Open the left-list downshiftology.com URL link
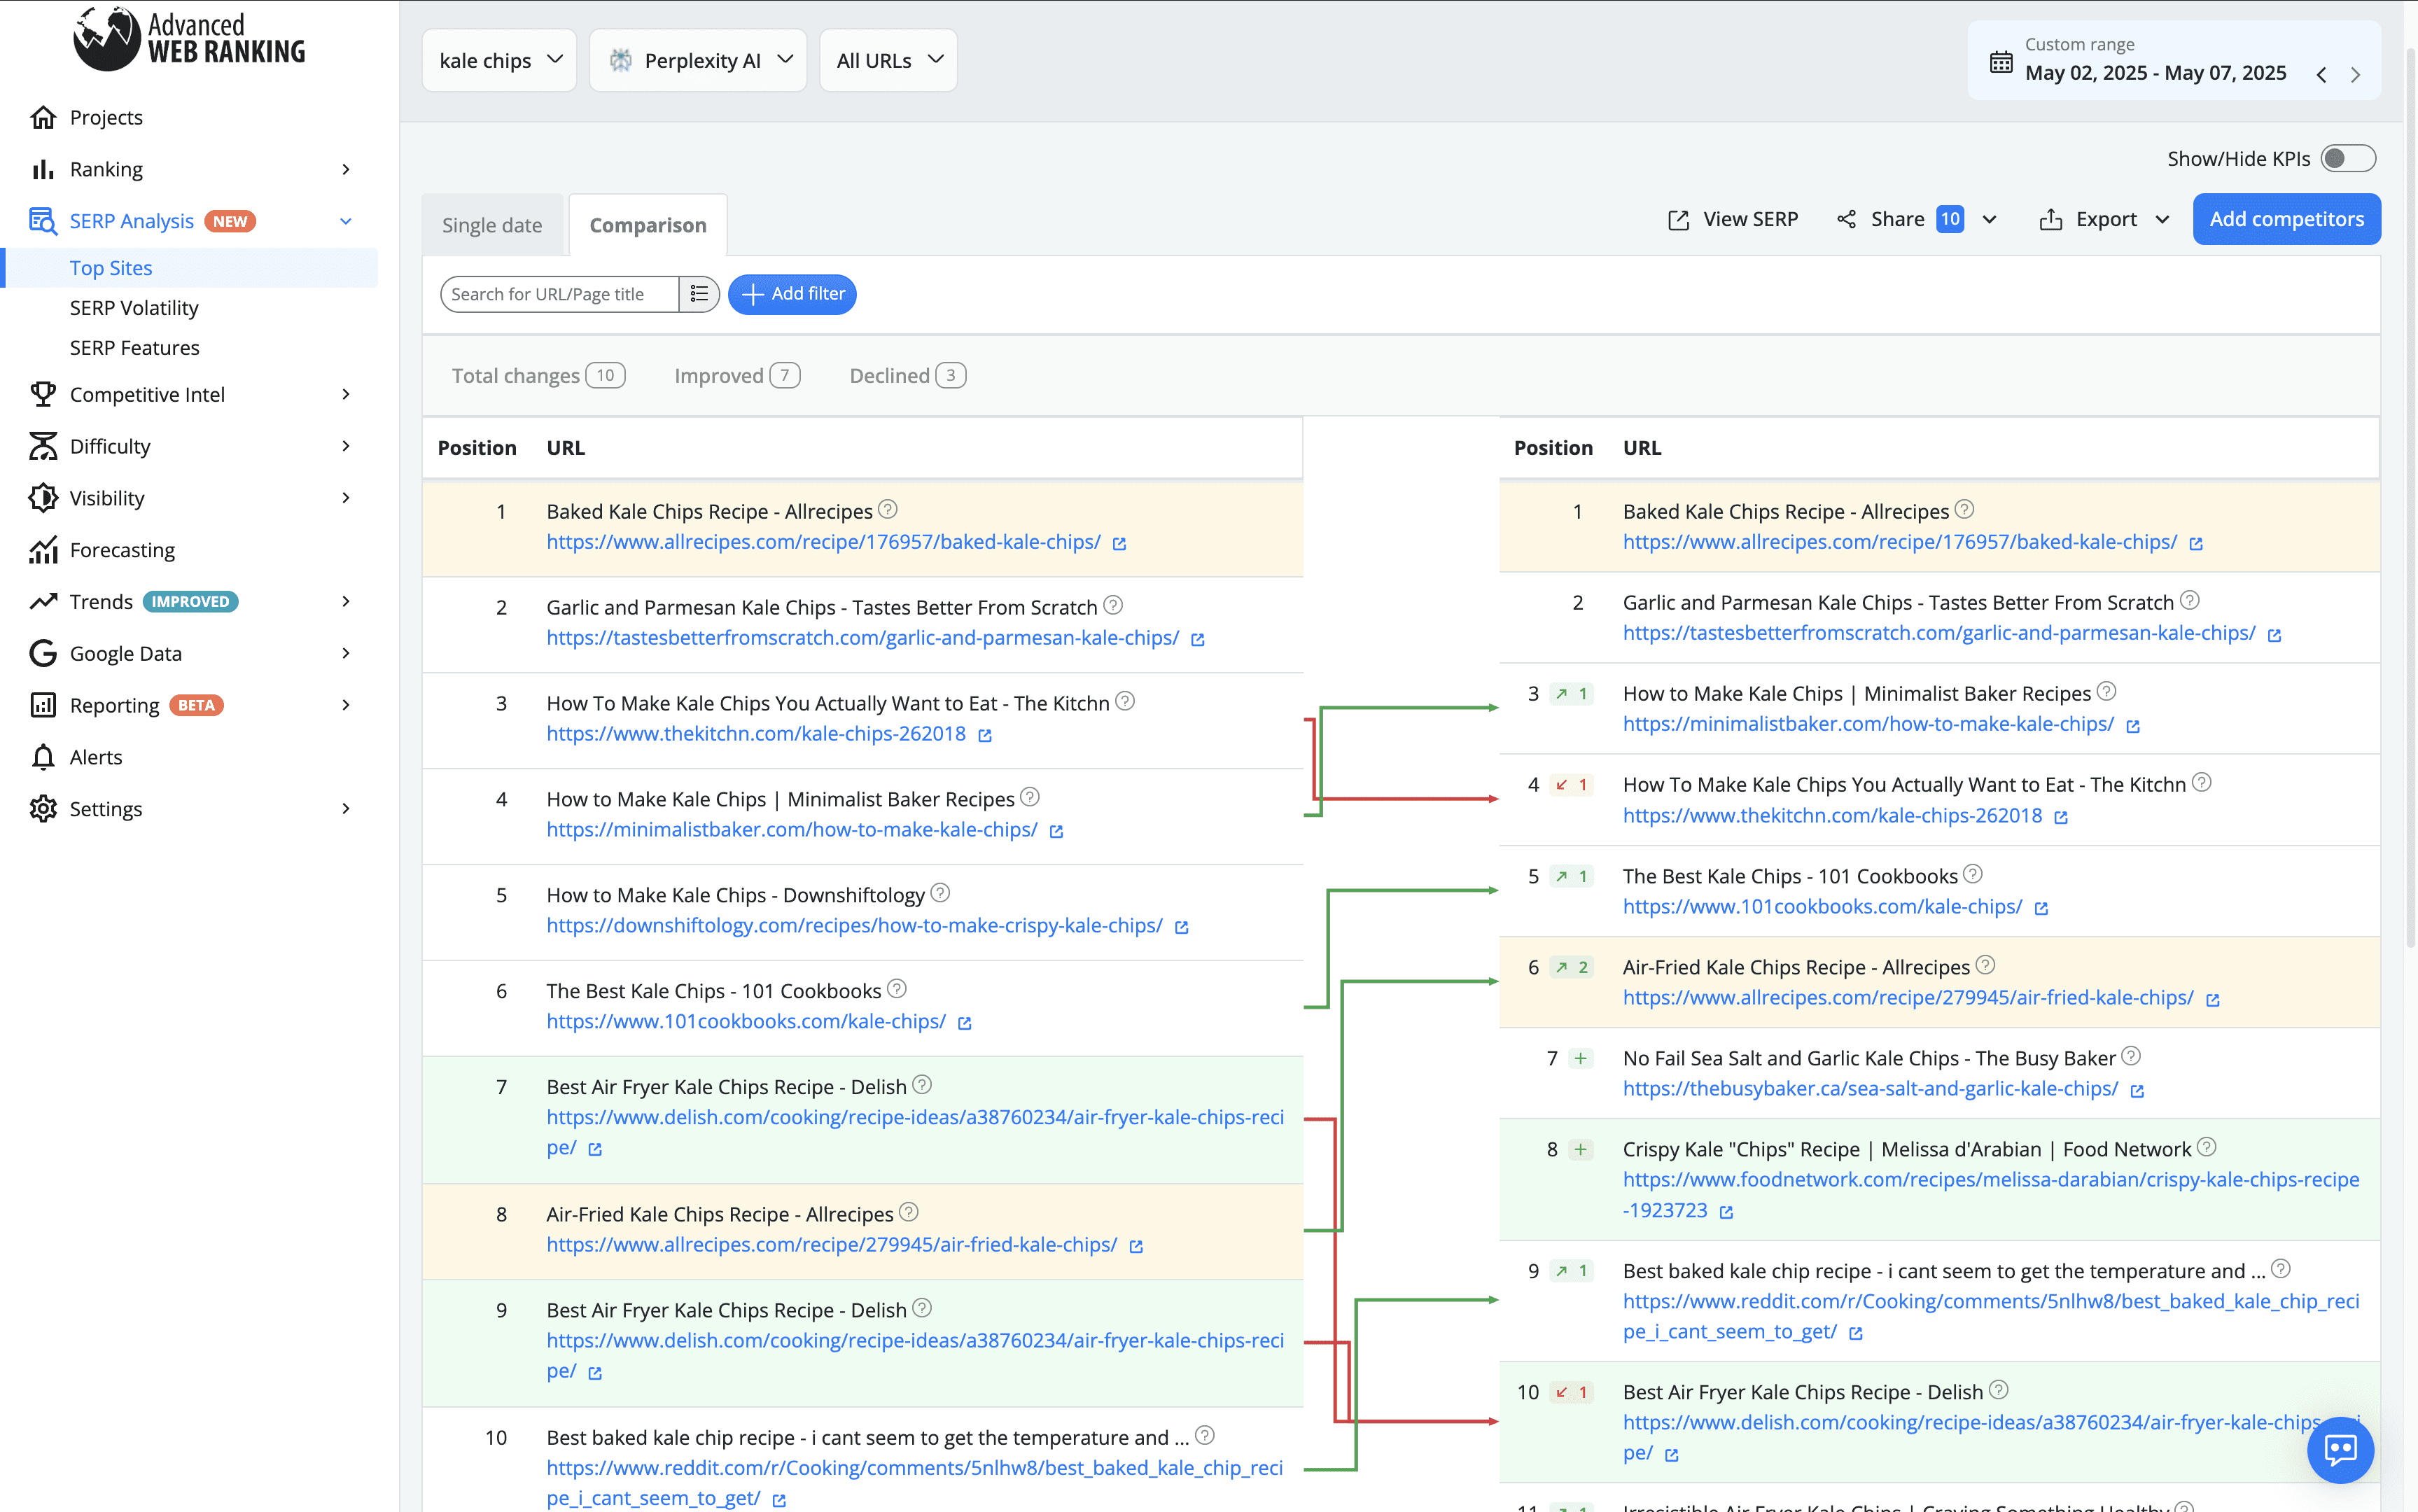This screenshot has width=2418, height=1512. coord(854,926)
